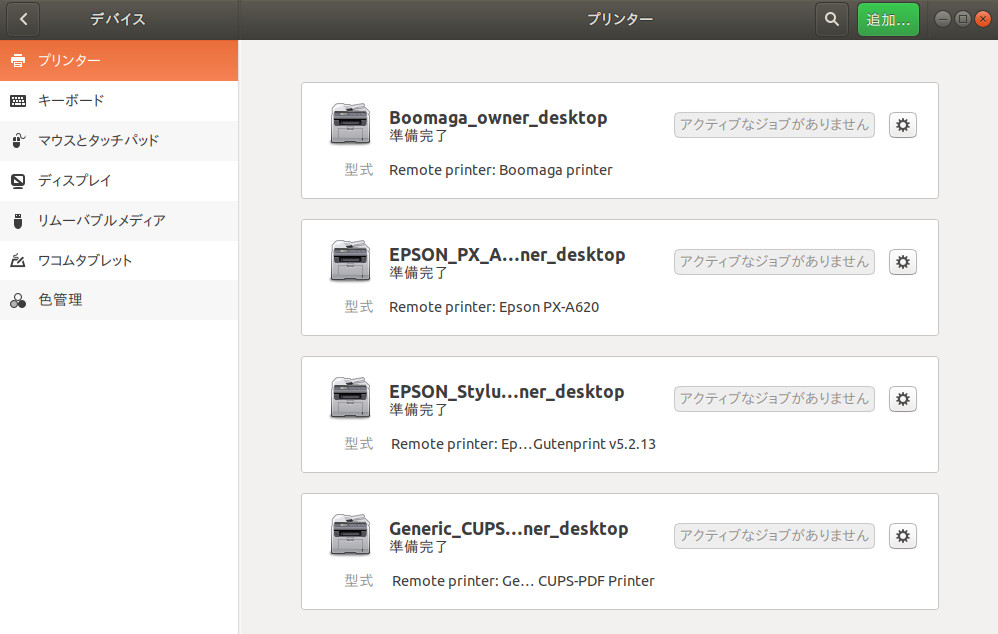Show jobs button for EPSON_PX_A printer
This screenshot has height=634, width=998.
tap(774, 262)
